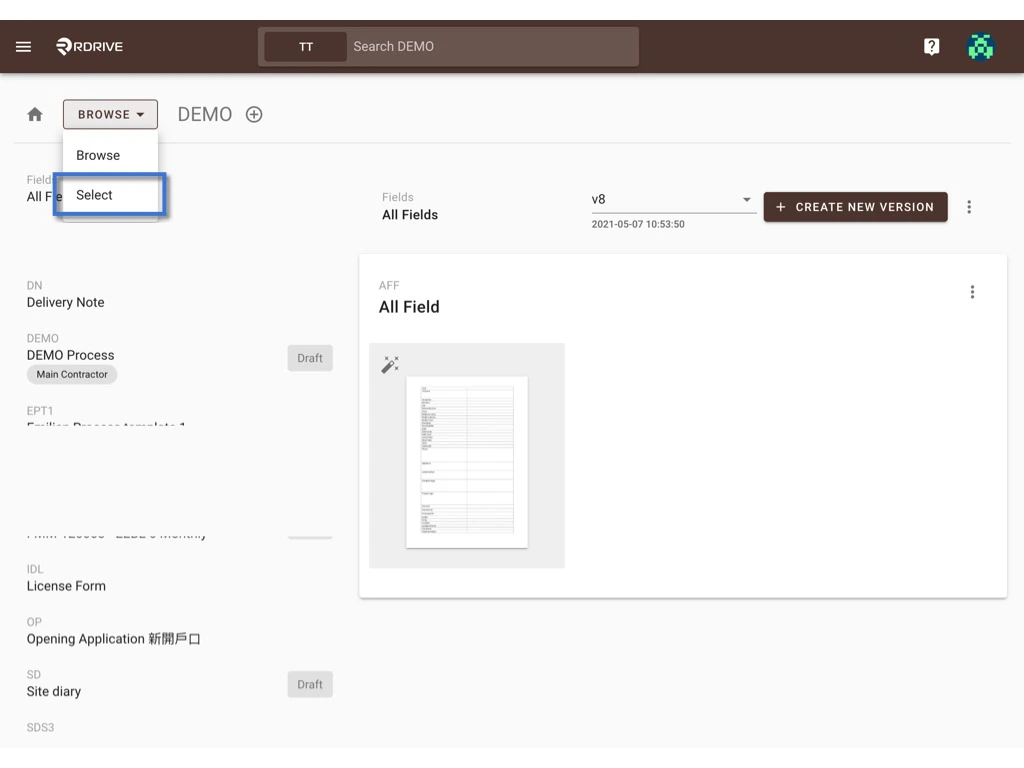Open the help question mark icon
1024x768 pixels.
931,46
